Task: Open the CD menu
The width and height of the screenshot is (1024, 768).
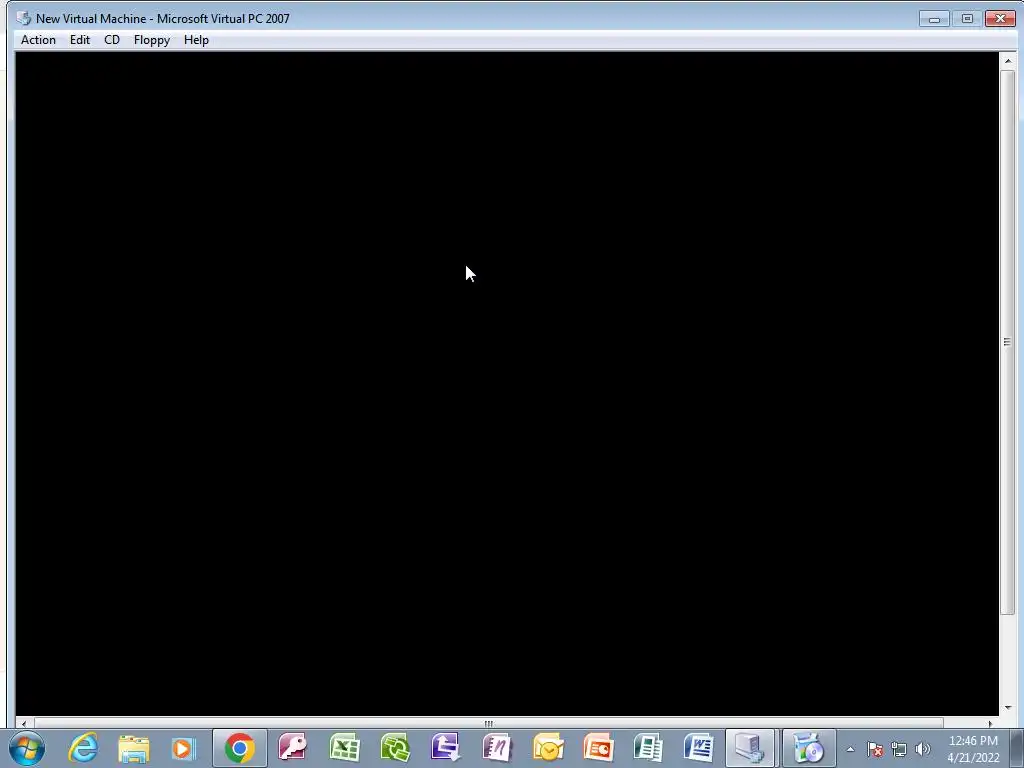Action: 112,40
